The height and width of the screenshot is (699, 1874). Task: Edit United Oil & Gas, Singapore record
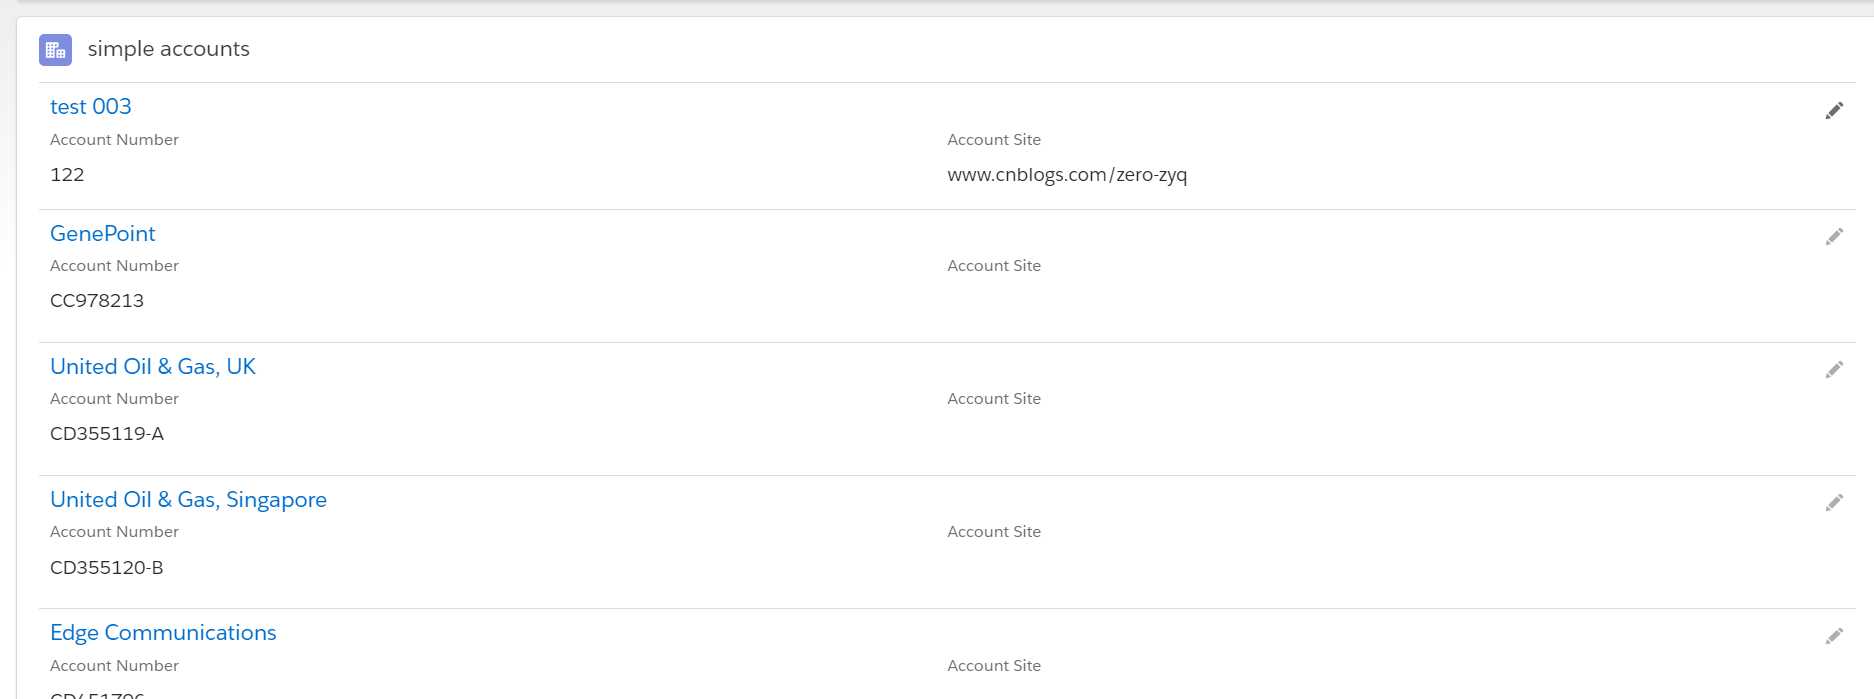point(1834,503)
